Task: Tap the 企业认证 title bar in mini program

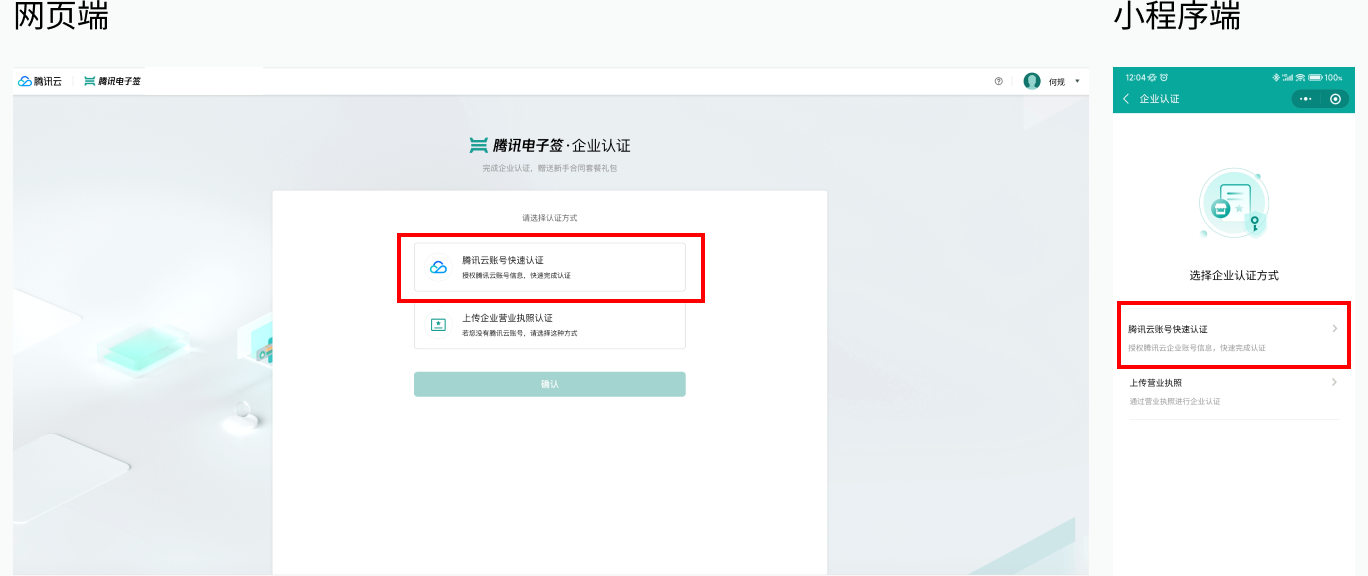Action: (x=1160, y=99)
